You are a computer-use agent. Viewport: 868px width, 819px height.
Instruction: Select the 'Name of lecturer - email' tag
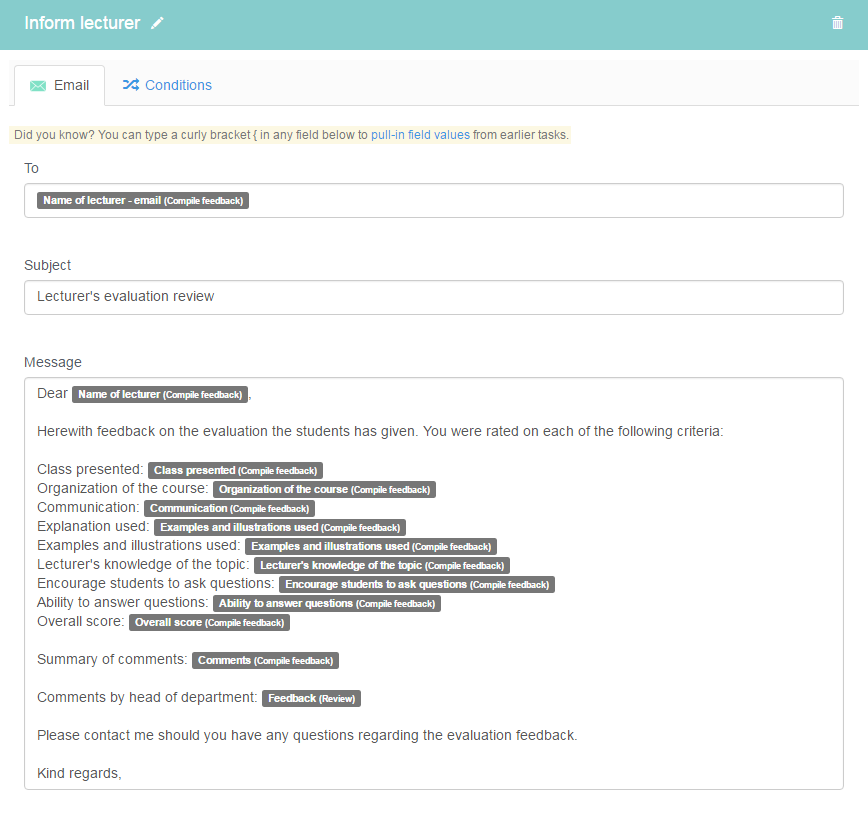(x=143, y=200)
